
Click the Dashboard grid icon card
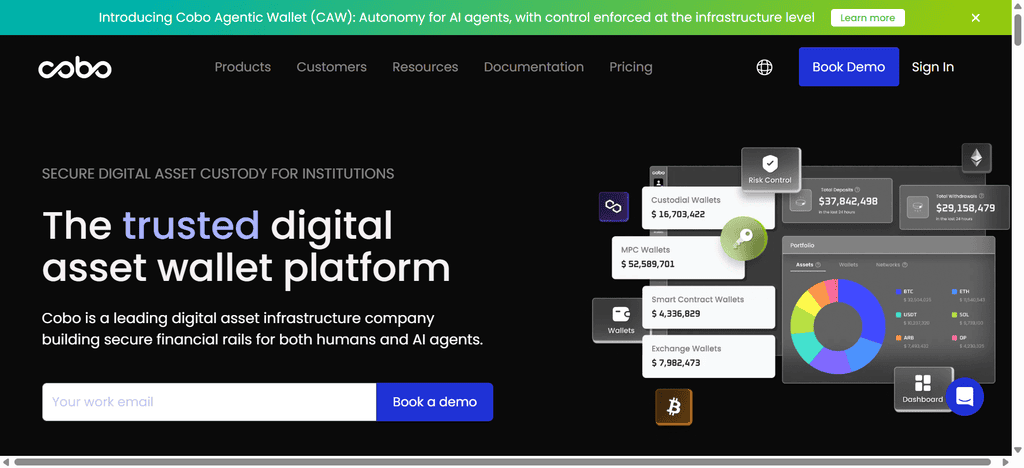[x=923, y=389]
